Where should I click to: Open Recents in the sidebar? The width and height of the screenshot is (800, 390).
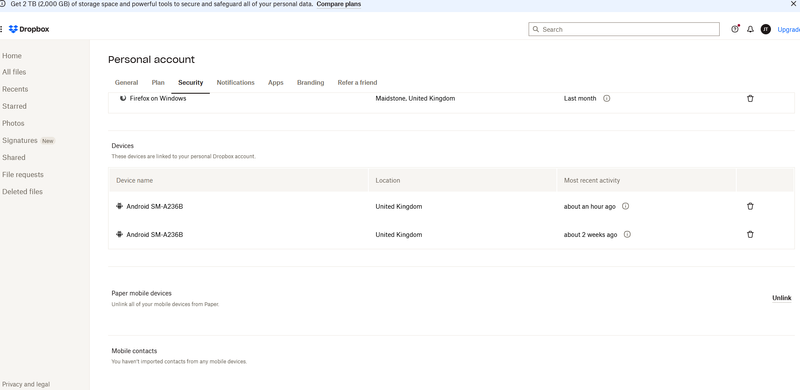coord(15,89)
